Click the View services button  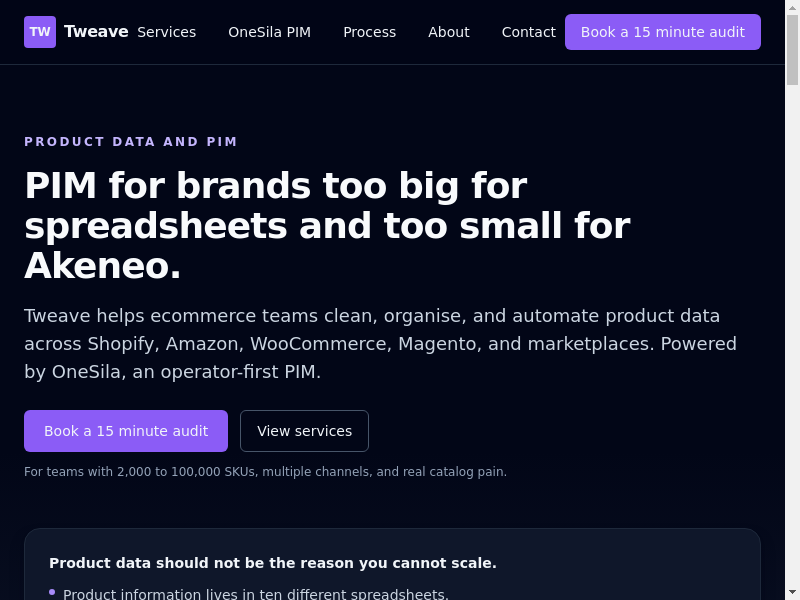click(304, 431)
